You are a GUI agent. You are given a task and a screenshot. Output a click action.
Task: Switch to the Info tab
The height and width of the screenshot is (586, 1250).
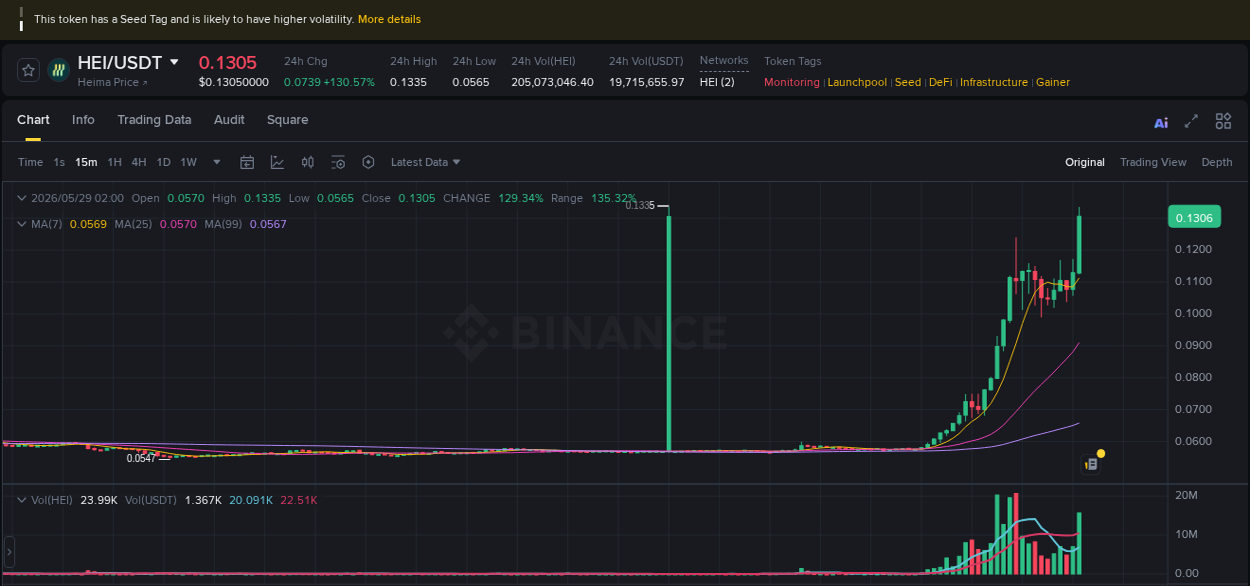(83, 120)
